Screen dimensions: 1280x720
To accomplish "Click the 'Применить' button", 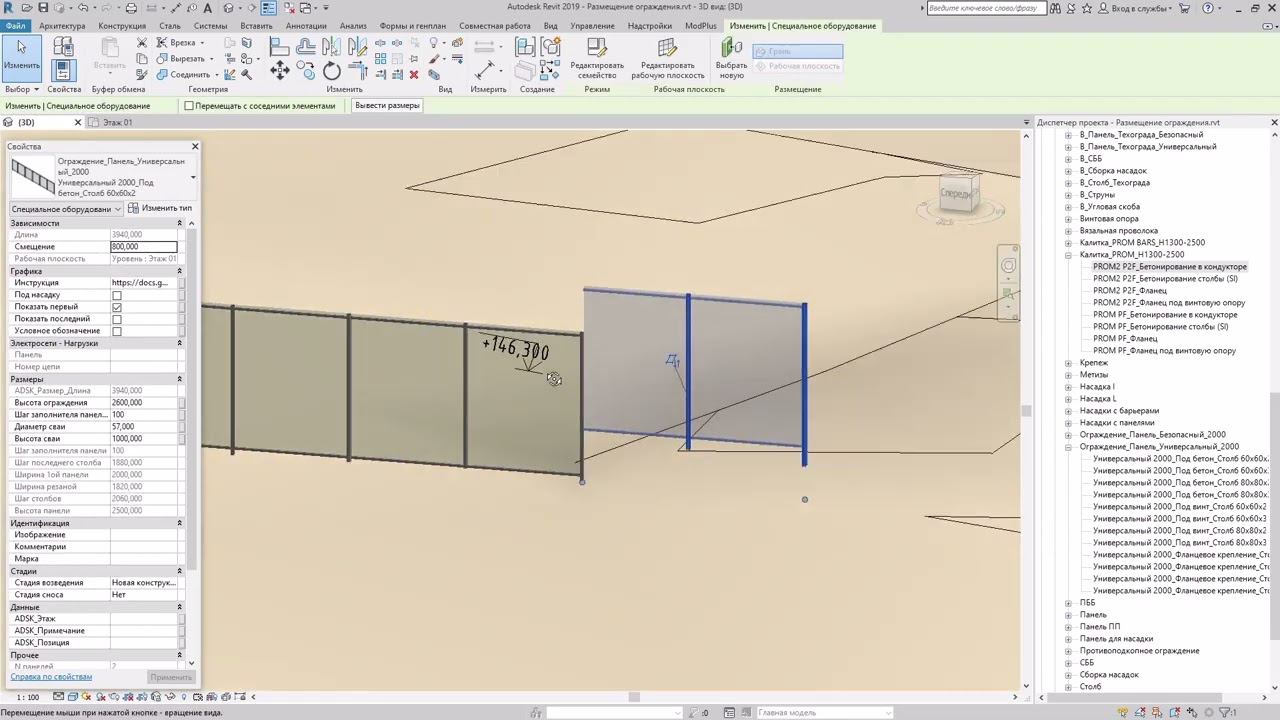I will click(x=170, y=677).
